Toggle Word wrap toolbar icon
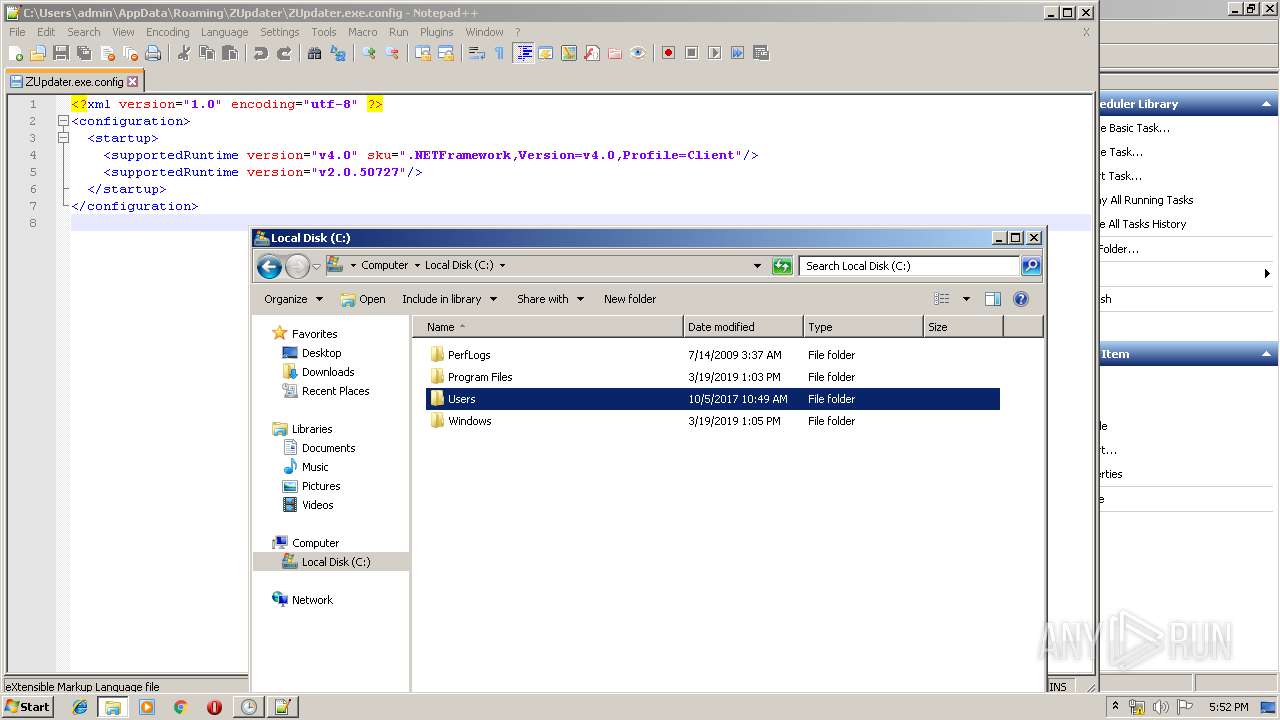 pos(477,53)
